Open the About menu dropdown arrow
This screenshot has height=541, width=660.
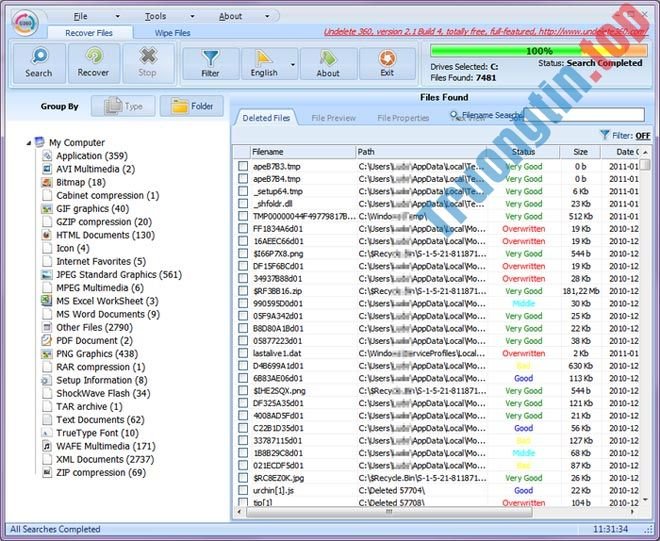coord(267,16)
